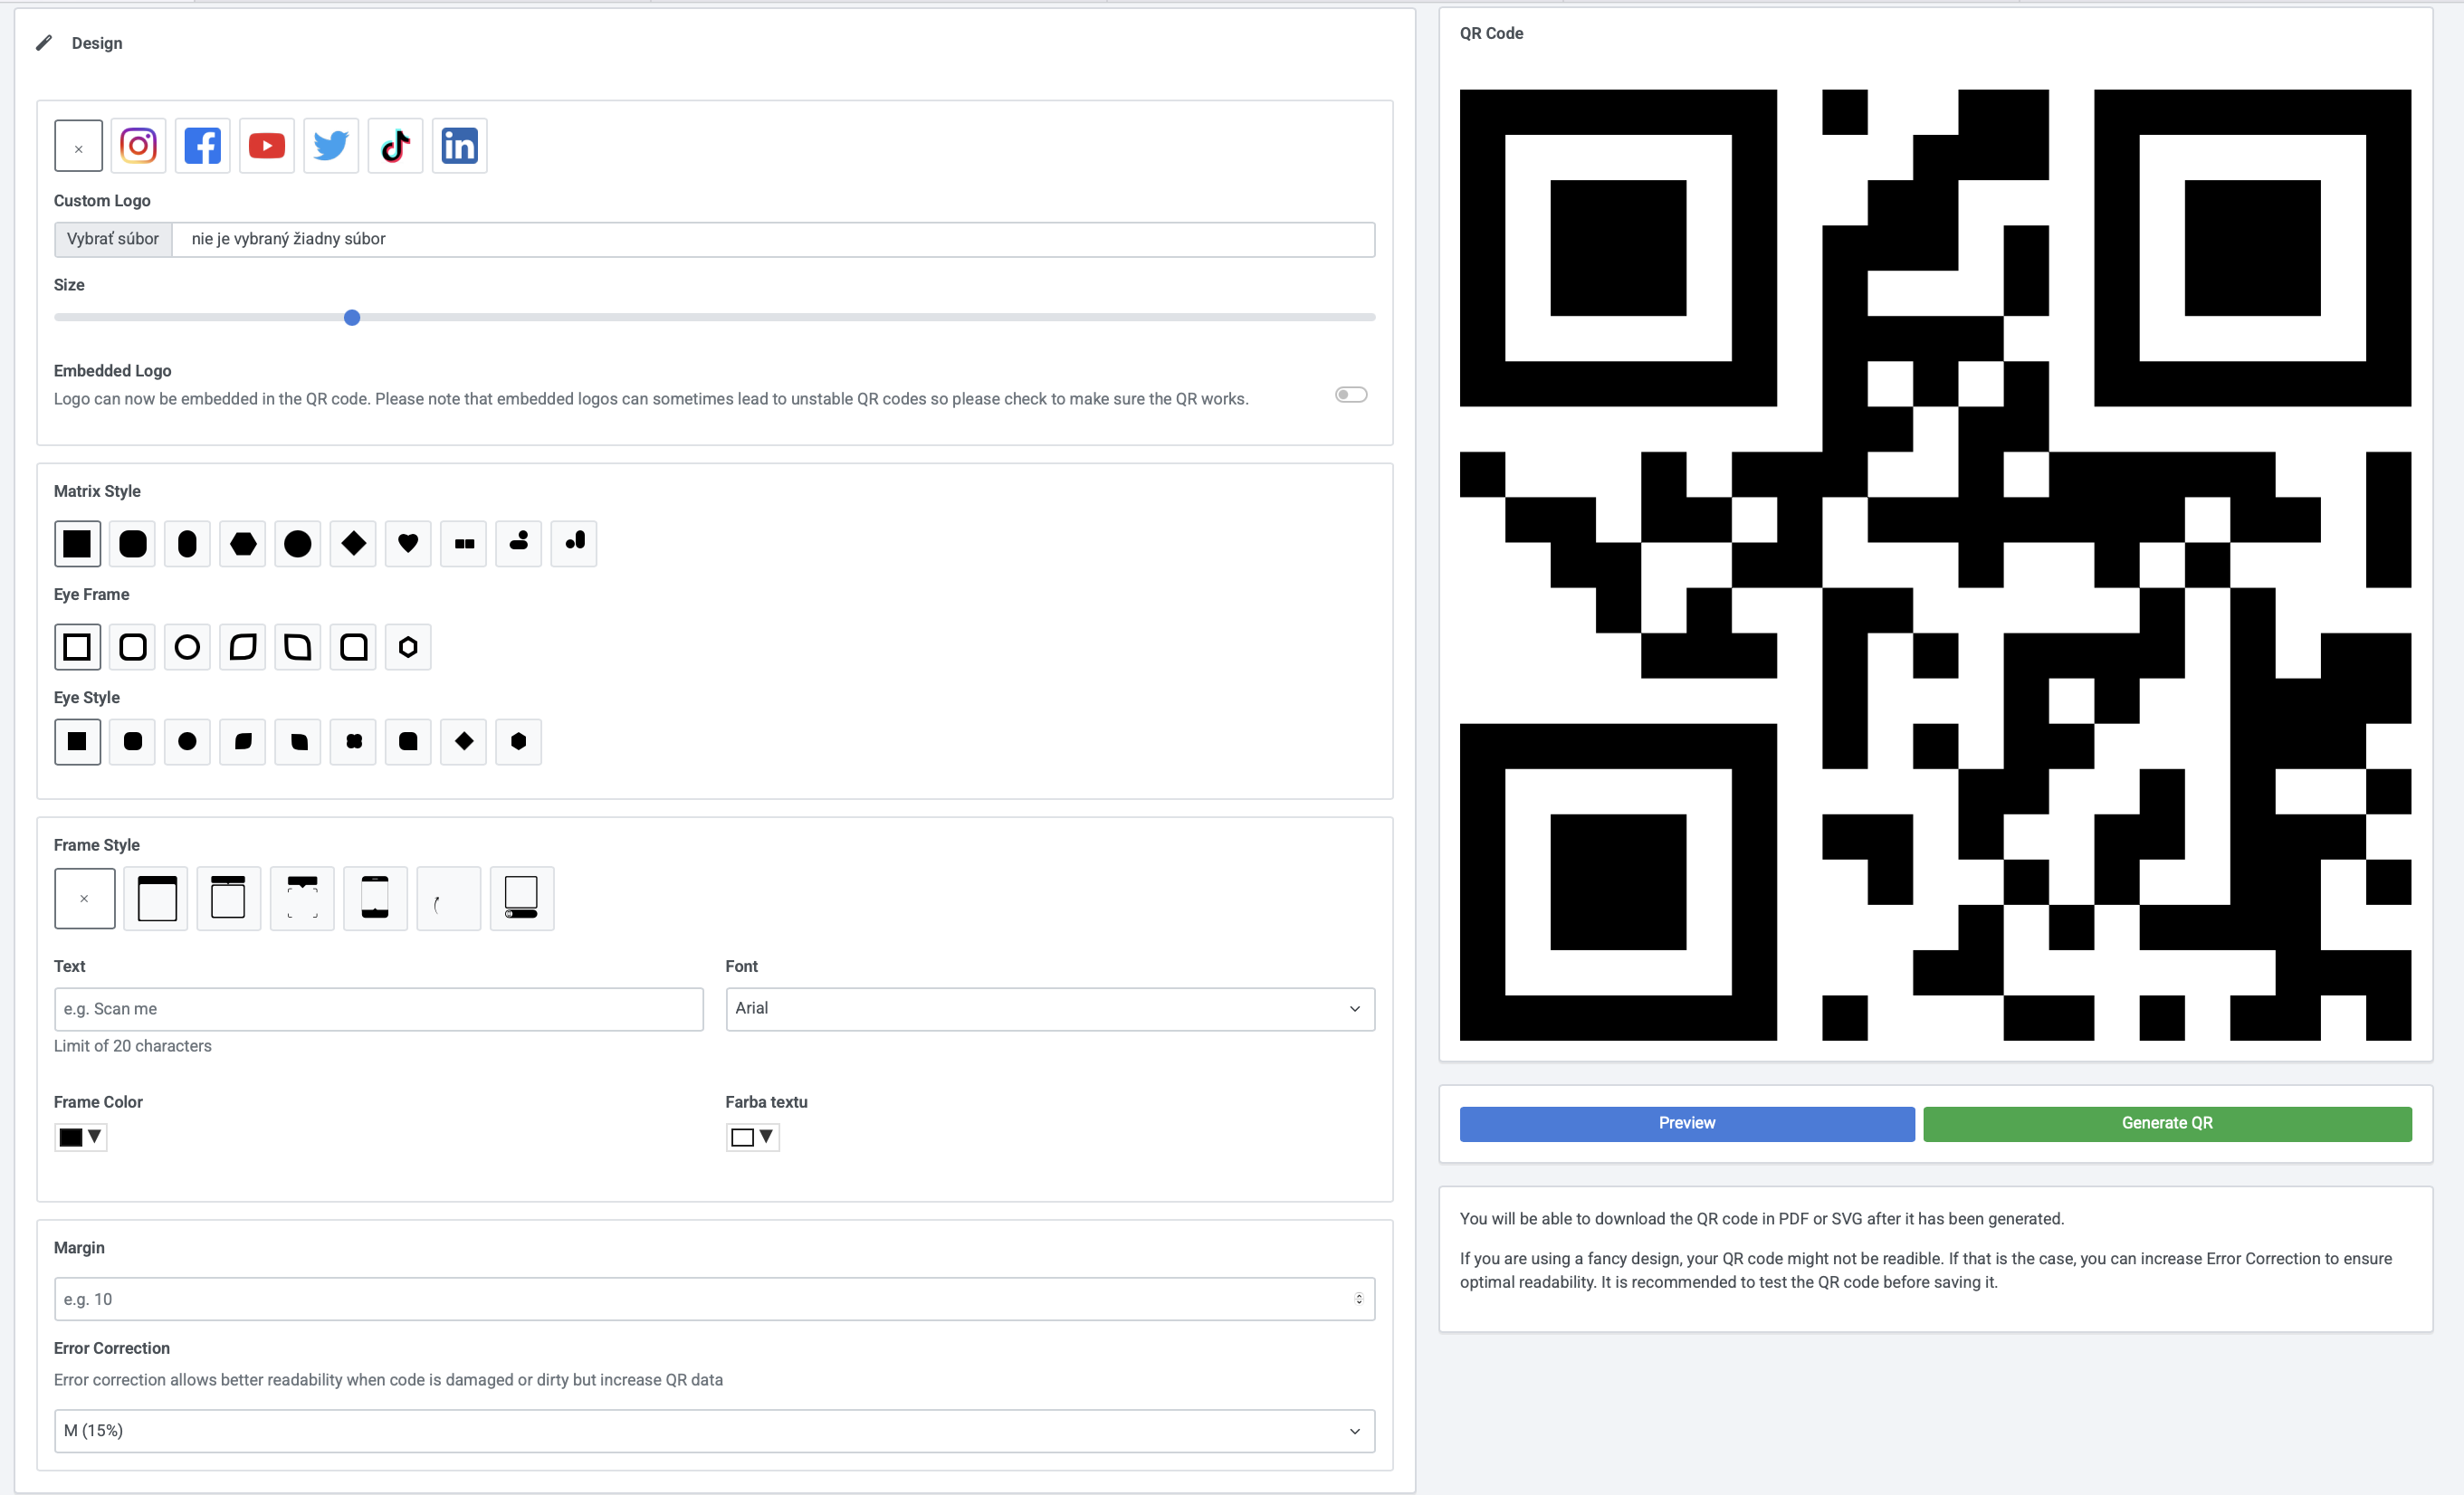Select the circle eye style
The image size is (2464, 1495).
pyautogui.click(x=187, y=742)
